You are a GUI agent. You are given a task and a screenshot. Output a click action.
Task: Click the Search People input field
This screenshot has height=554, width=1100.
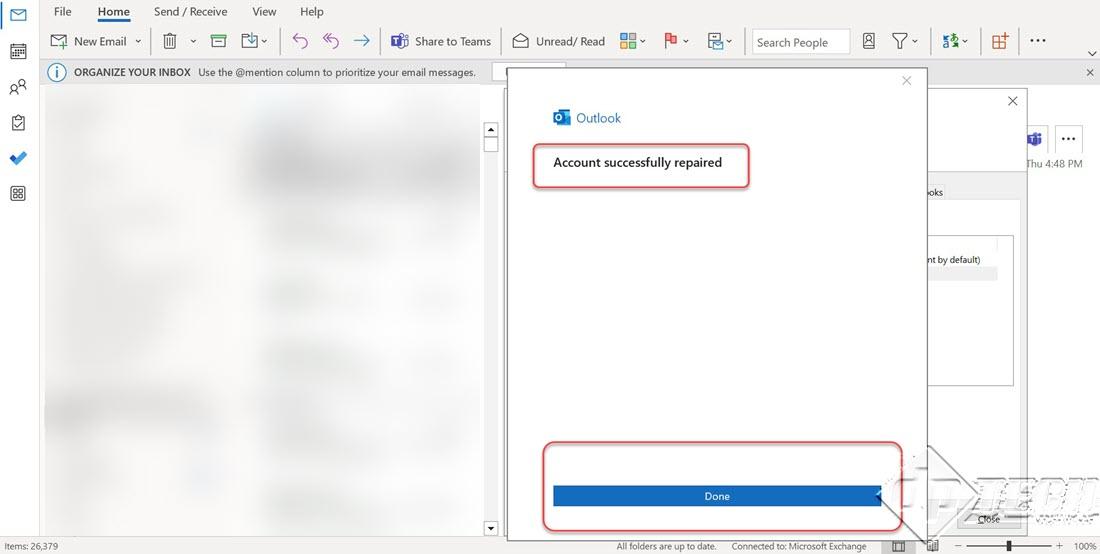[x=800, y=42]
